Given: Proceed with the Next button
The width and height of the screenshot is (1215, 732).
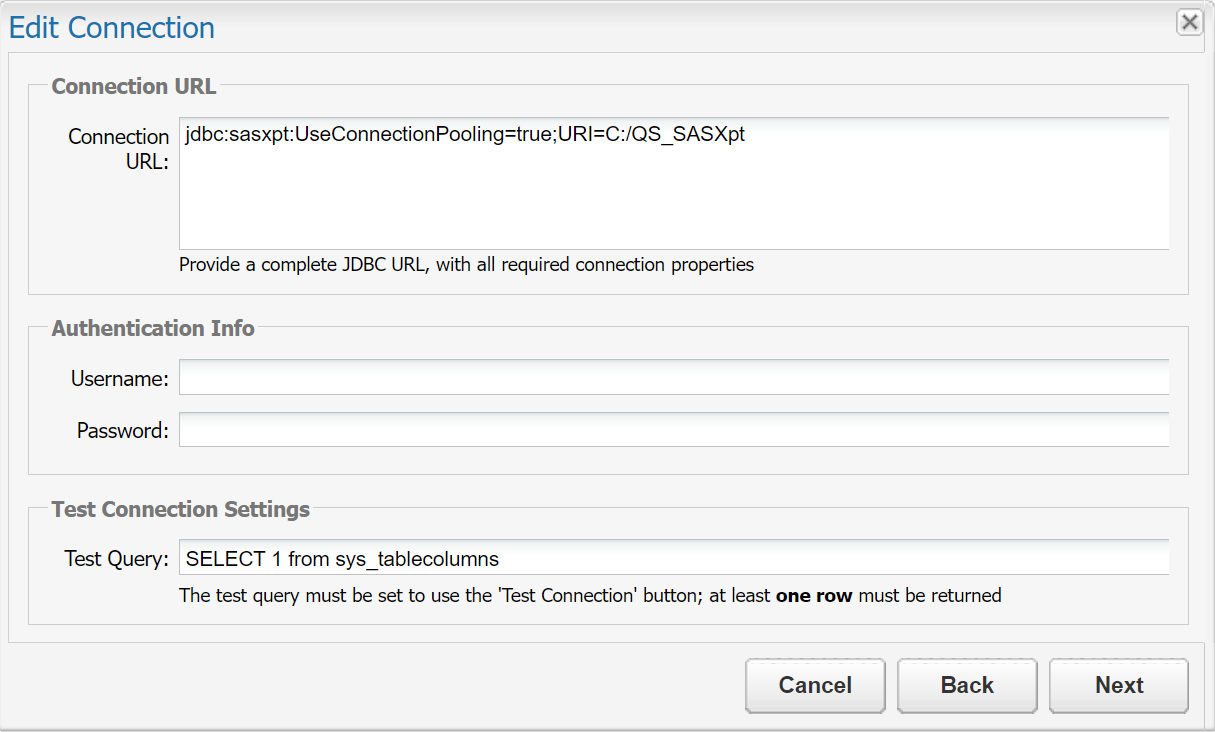Looking at the screenshot, I should (x=1118, y=685).
